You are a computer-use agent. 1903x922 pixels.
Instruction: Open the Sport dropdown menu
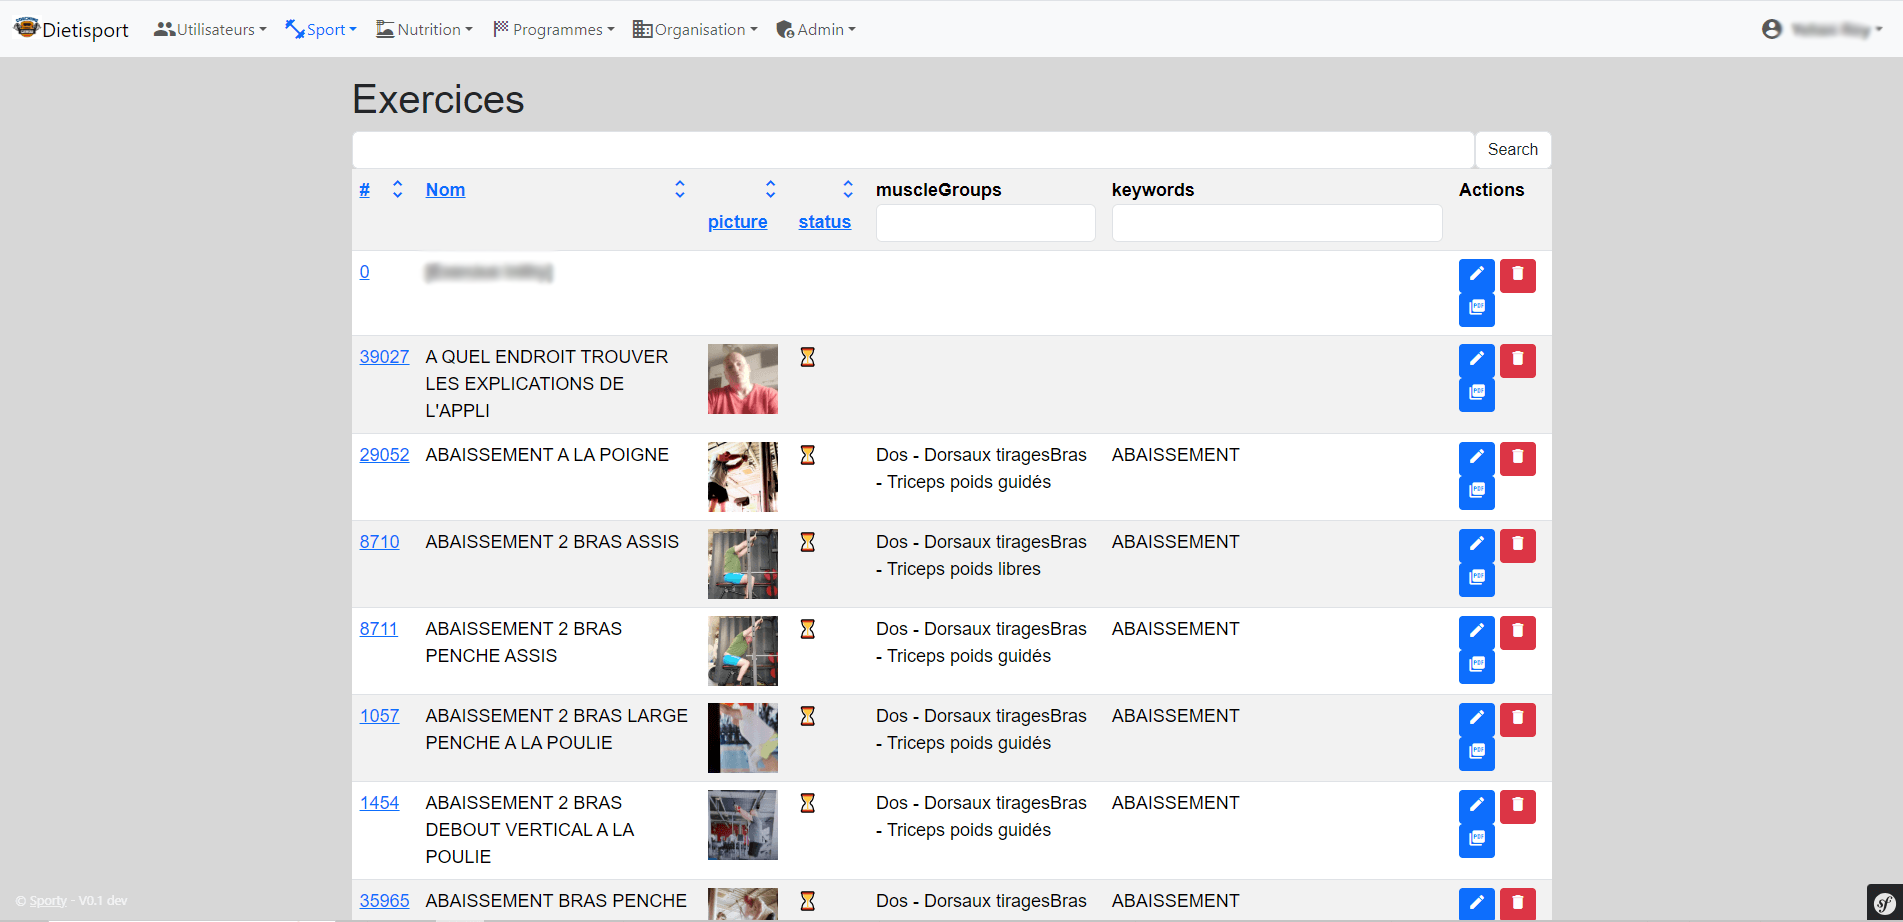click(x=325, y=29)
